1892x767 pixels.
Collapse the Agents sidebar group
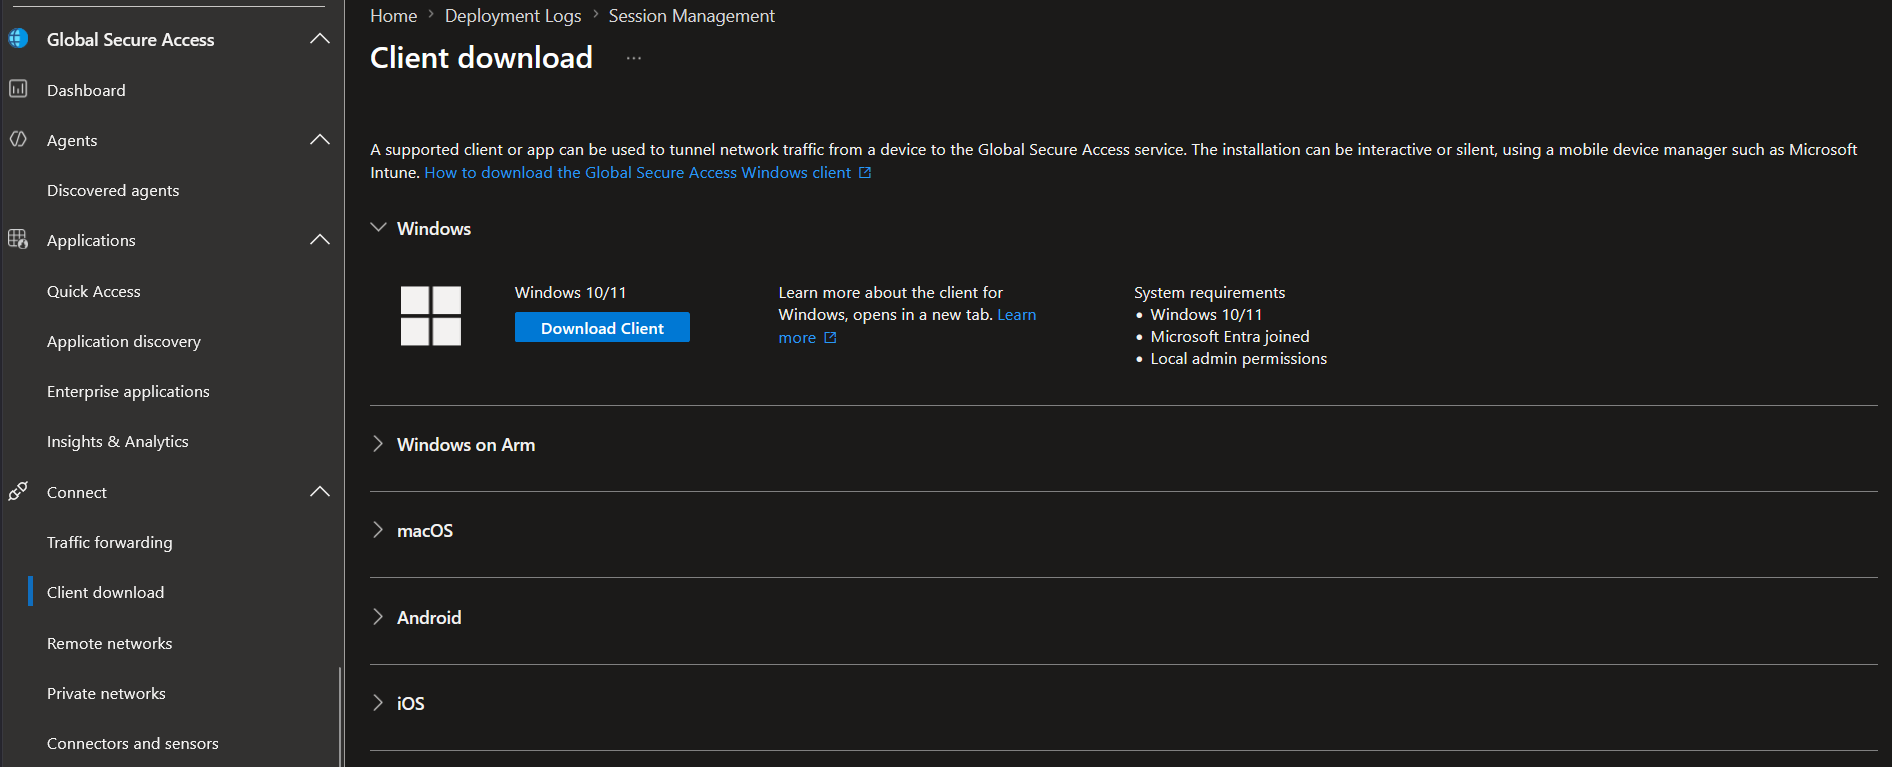tap(320, 139)
